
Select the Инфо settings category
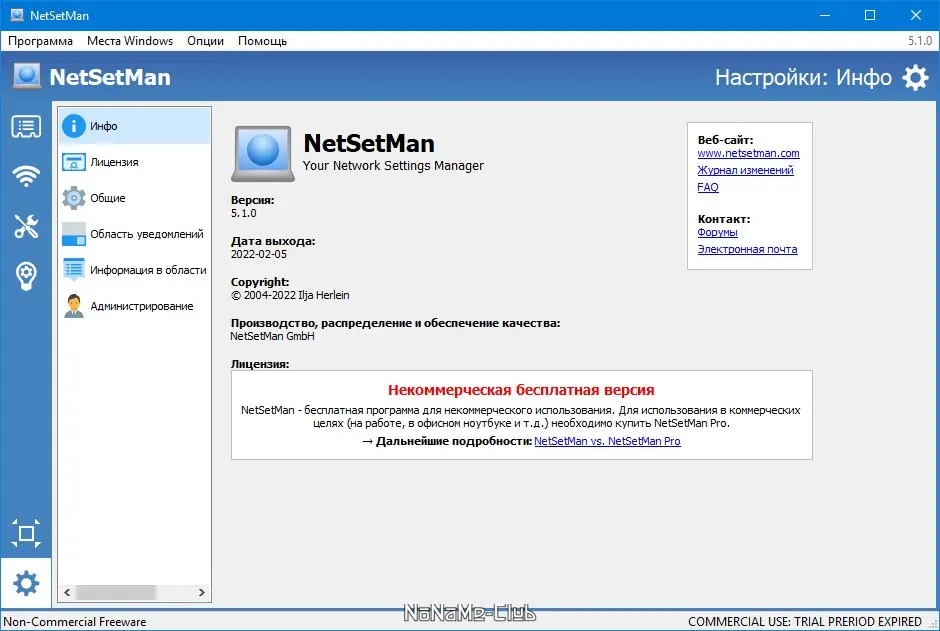click(135, 126)
